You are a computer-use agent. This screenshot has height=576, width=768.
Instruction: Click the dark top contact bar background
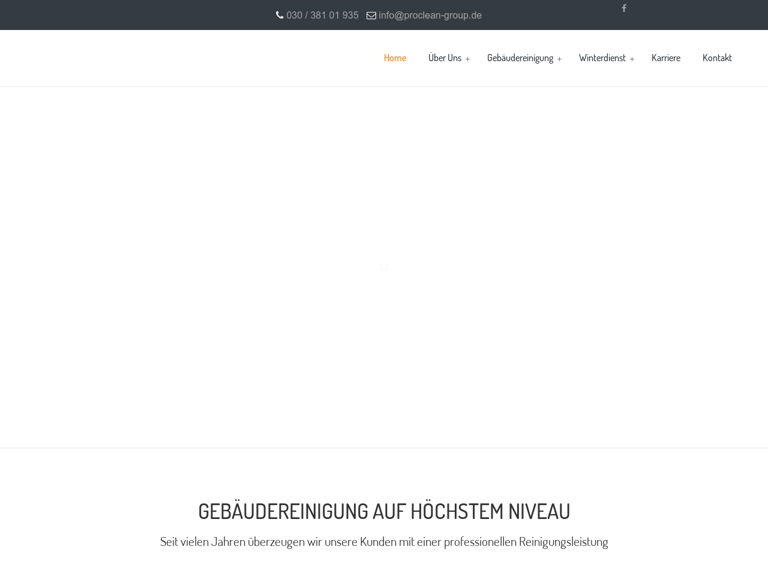[x=120, y=15]
